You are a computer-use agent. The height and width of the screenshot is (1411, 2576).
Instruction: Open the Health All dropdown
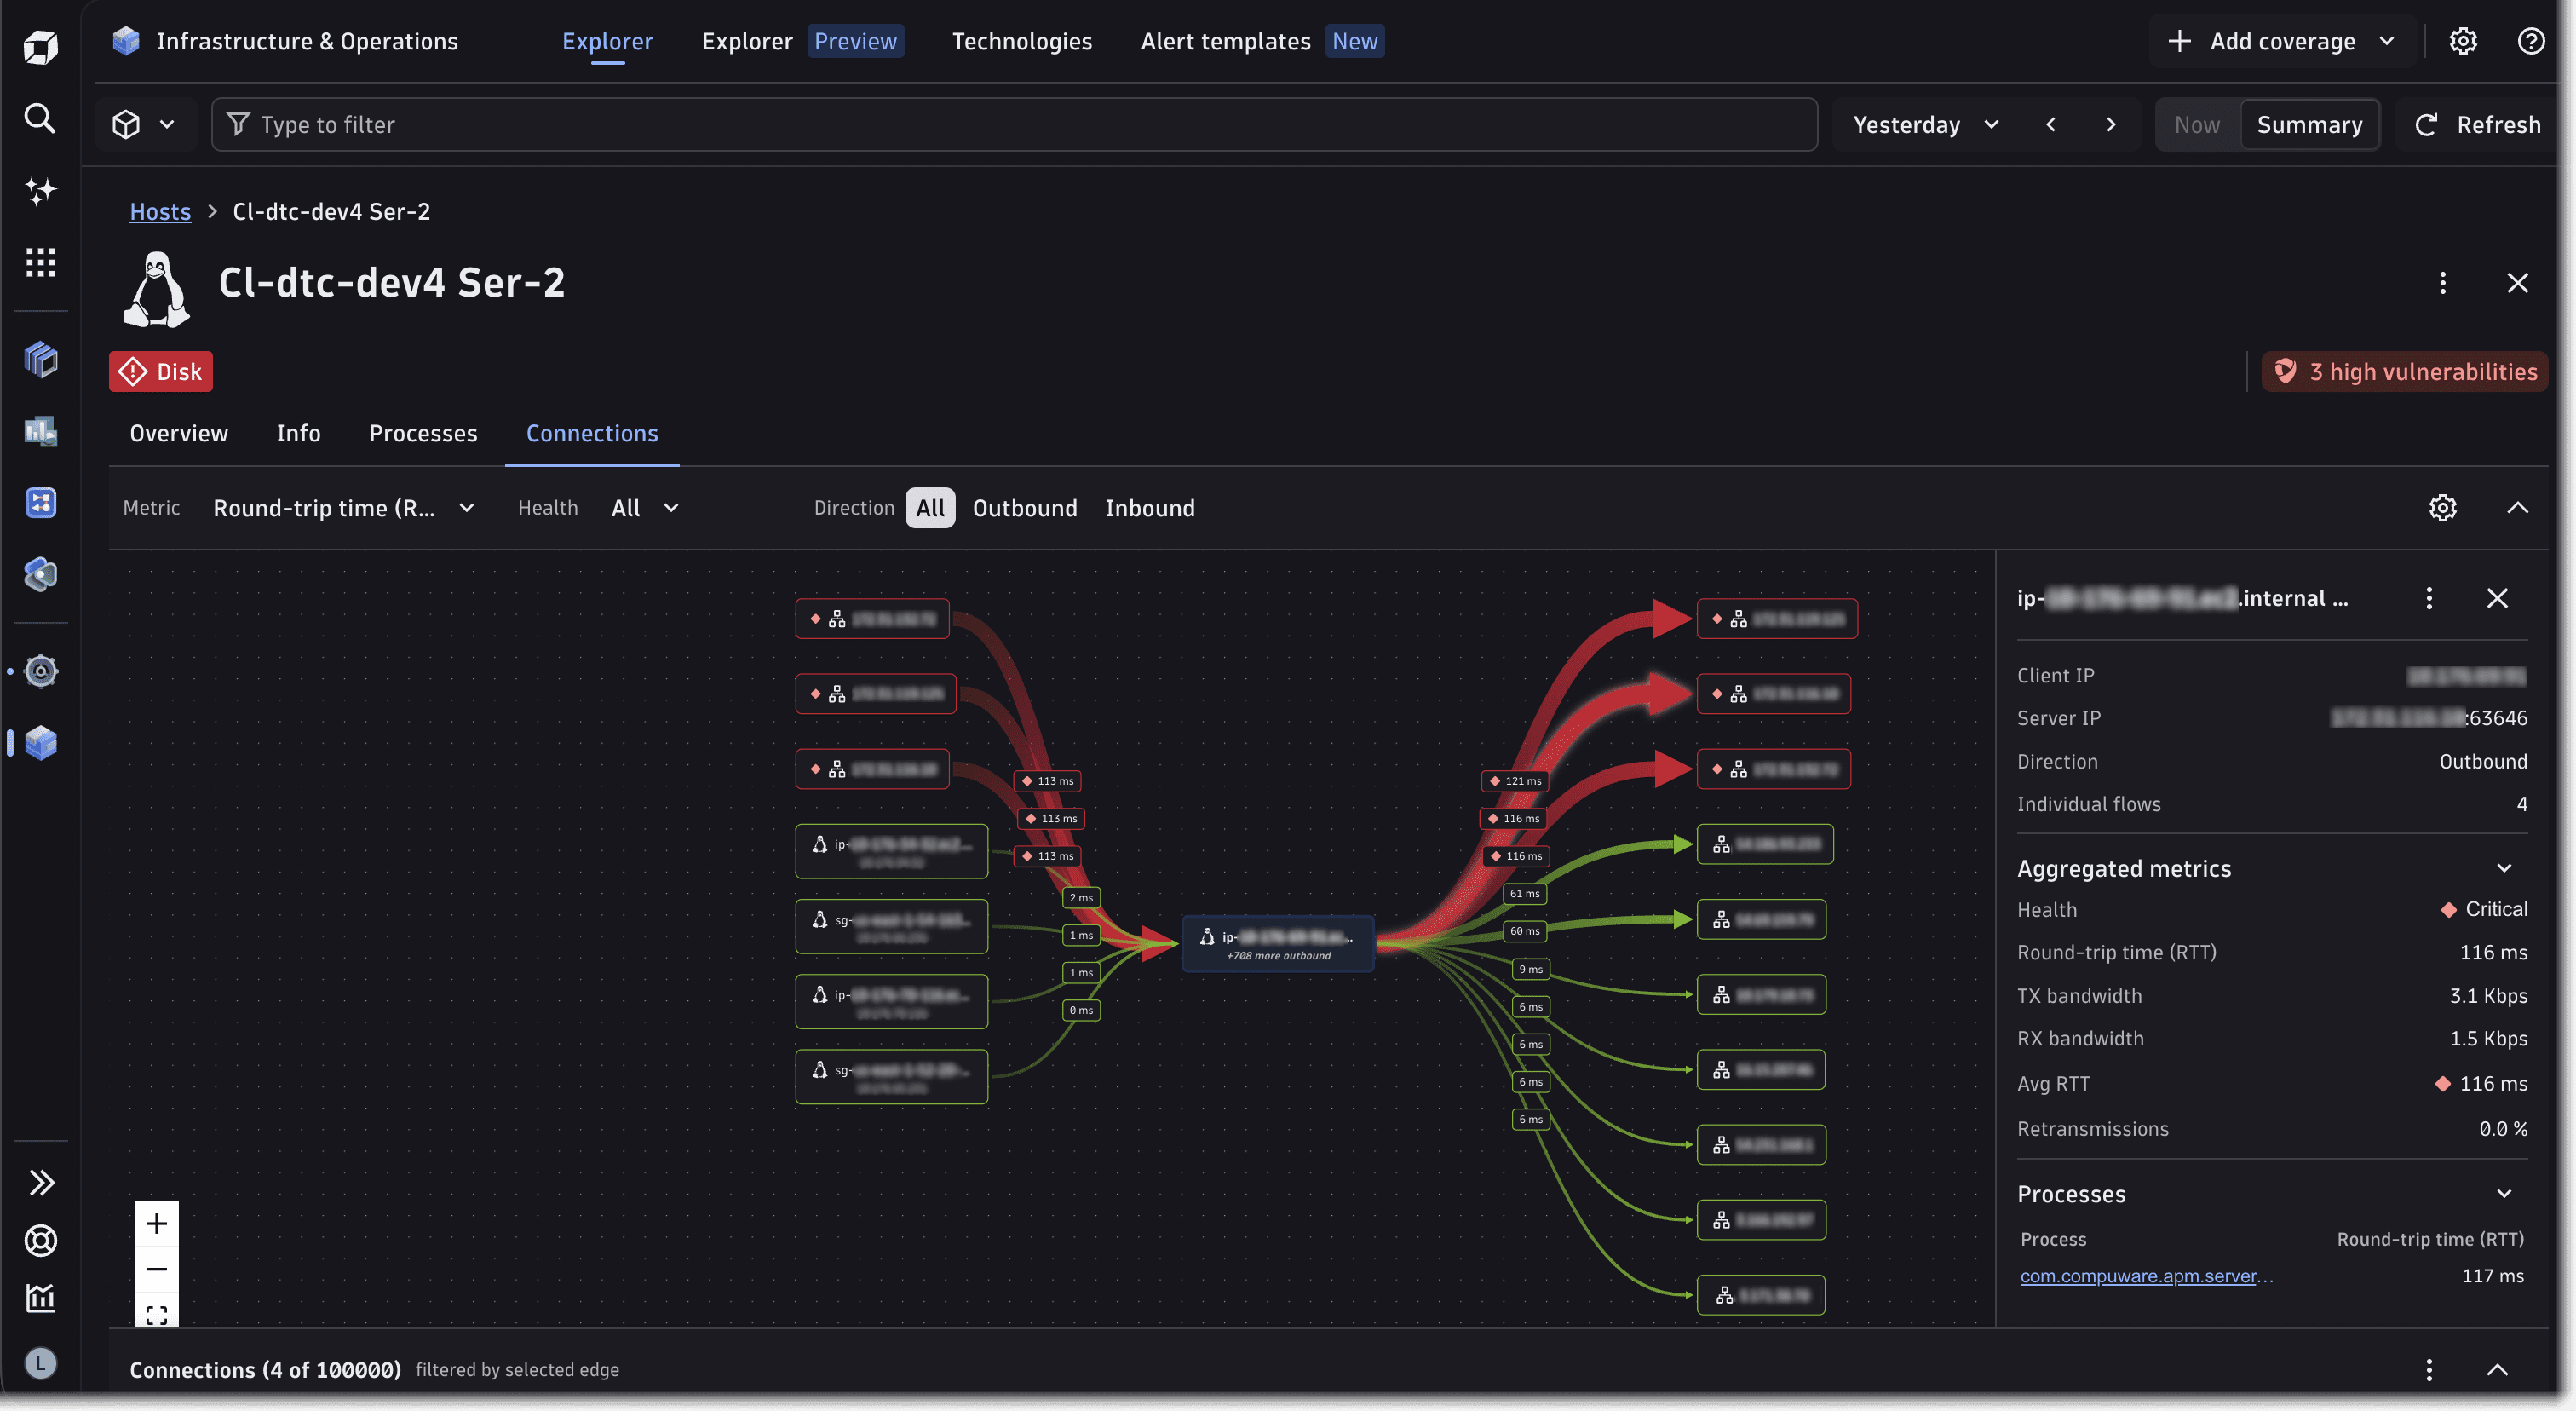[x=645, y=508]
